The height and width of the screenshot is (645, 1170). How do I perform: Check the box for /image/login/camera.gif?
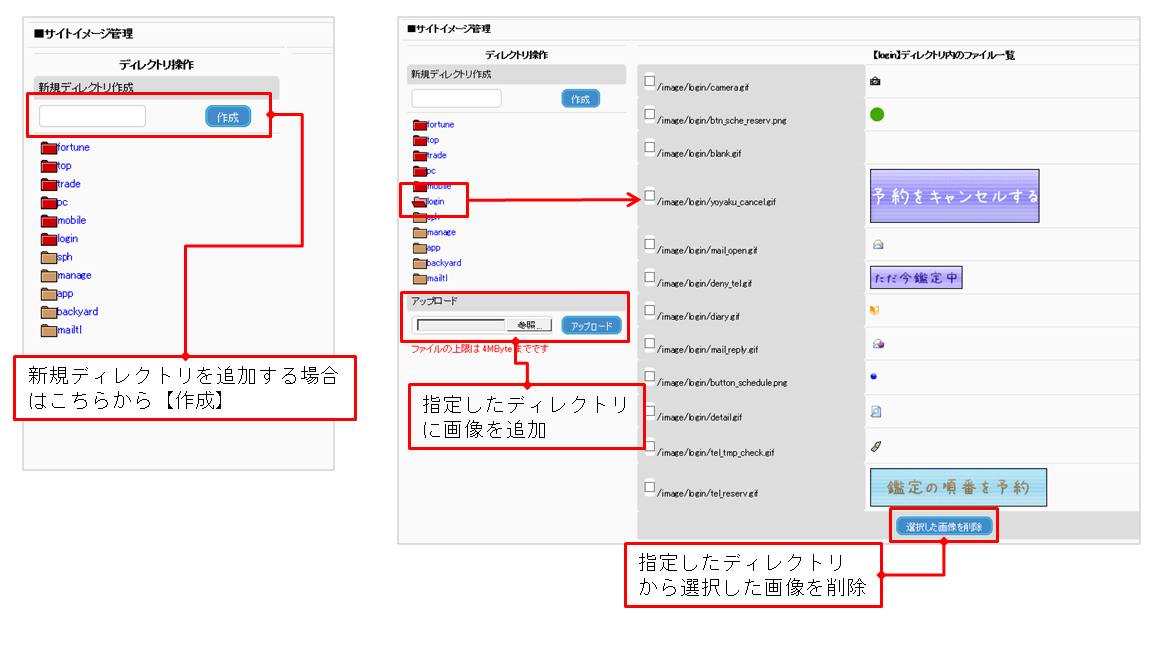point(650,80)
